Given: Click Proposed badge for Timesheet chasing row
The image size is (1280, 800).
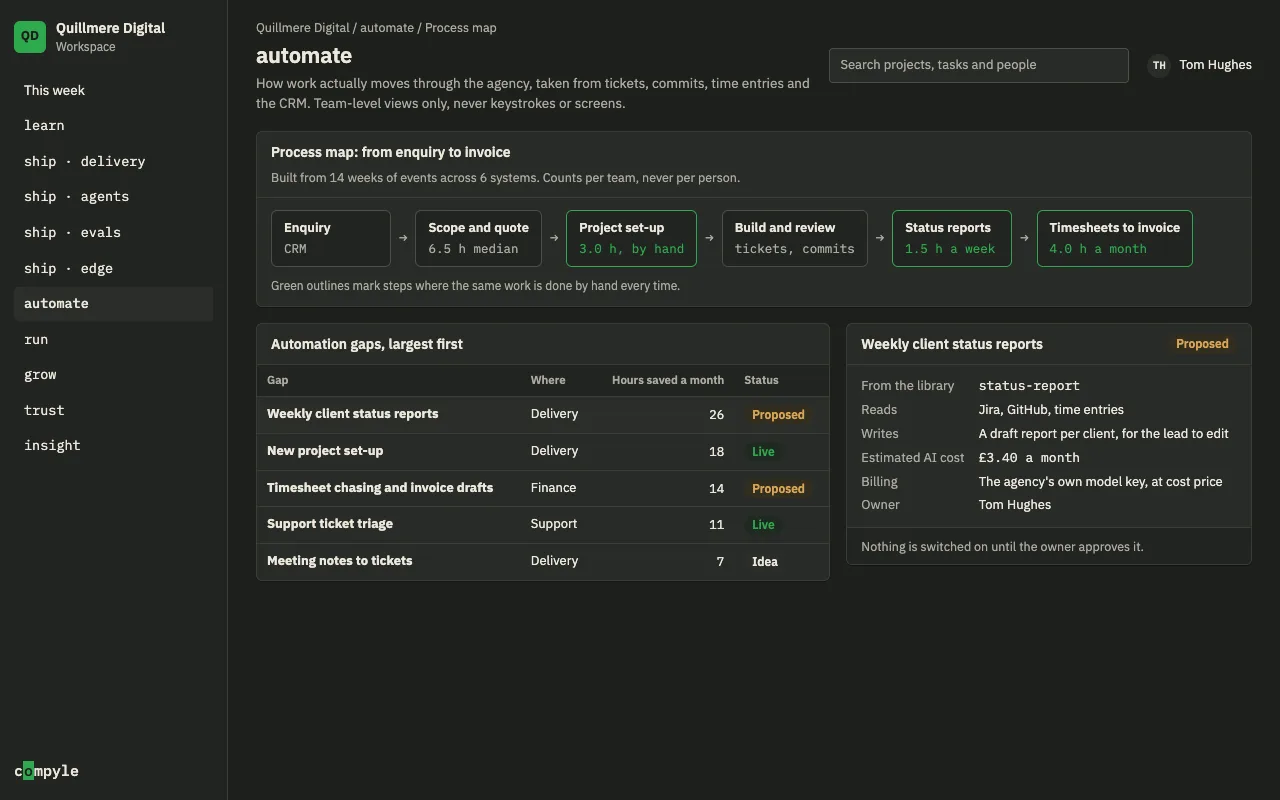Looking at the screenshot, I should [x=778, y=488].
